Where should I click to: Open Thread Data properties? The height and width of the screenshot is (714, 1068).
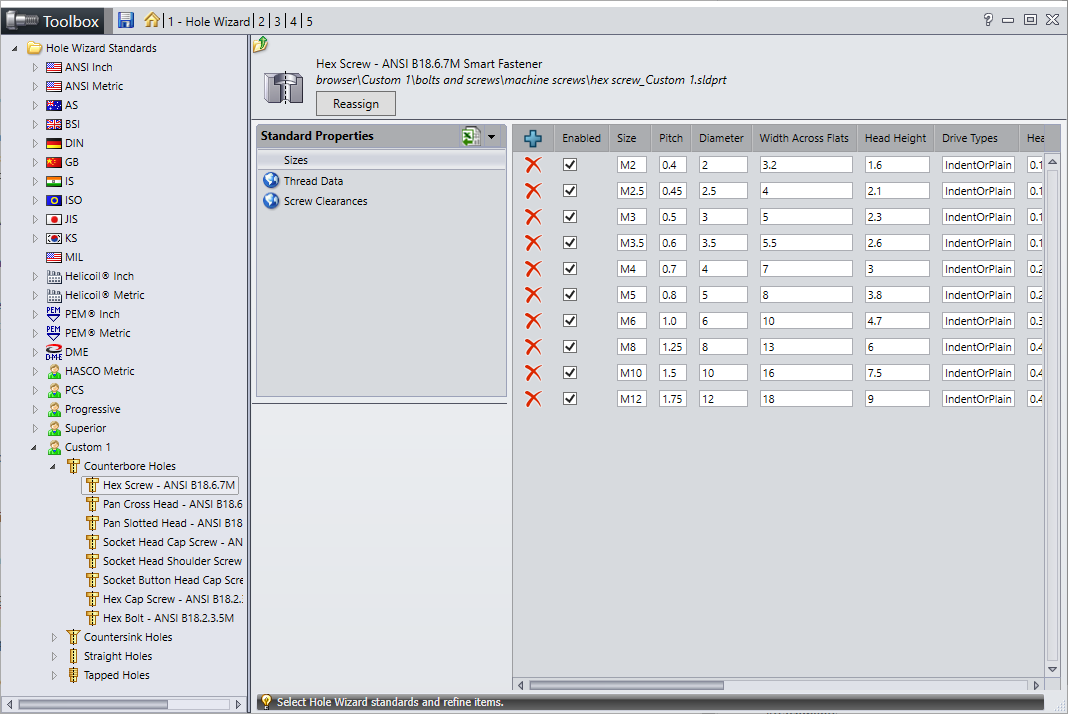point(313,181)
